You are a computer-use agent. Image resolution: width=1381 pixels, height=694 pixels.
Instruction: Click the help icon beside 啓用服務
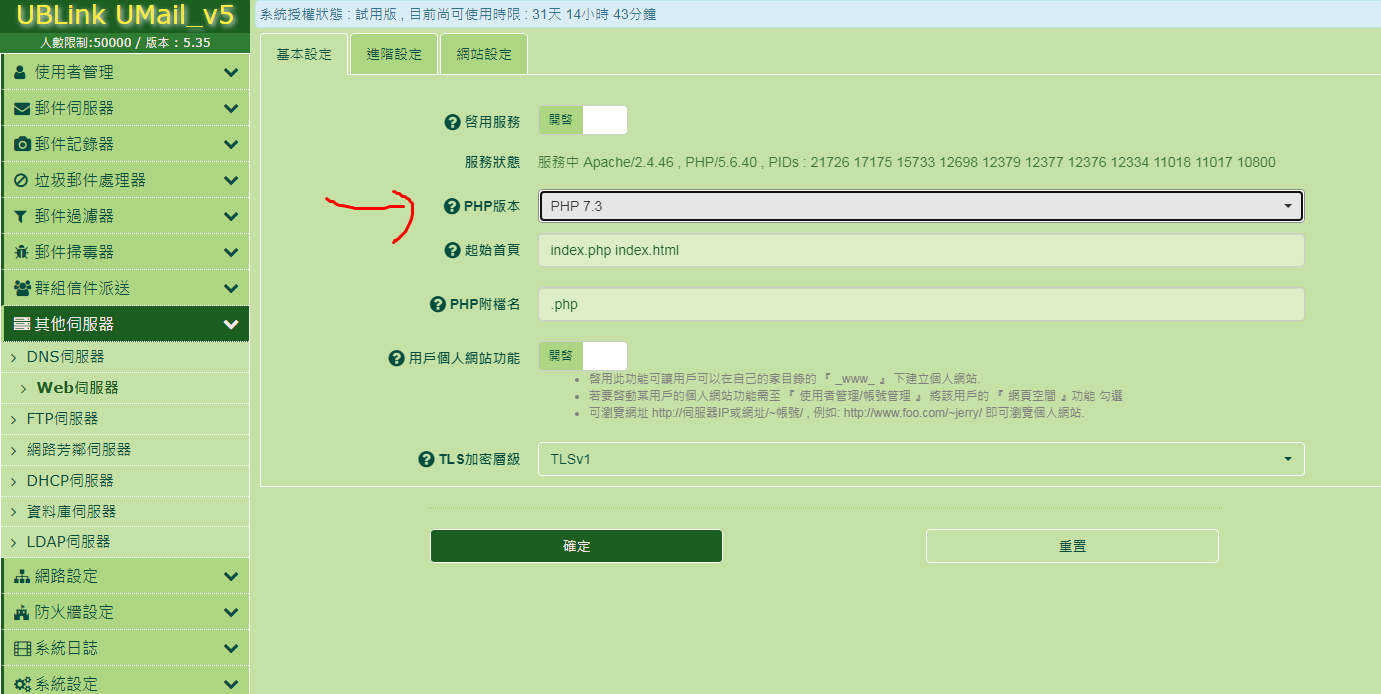(452, 122)
